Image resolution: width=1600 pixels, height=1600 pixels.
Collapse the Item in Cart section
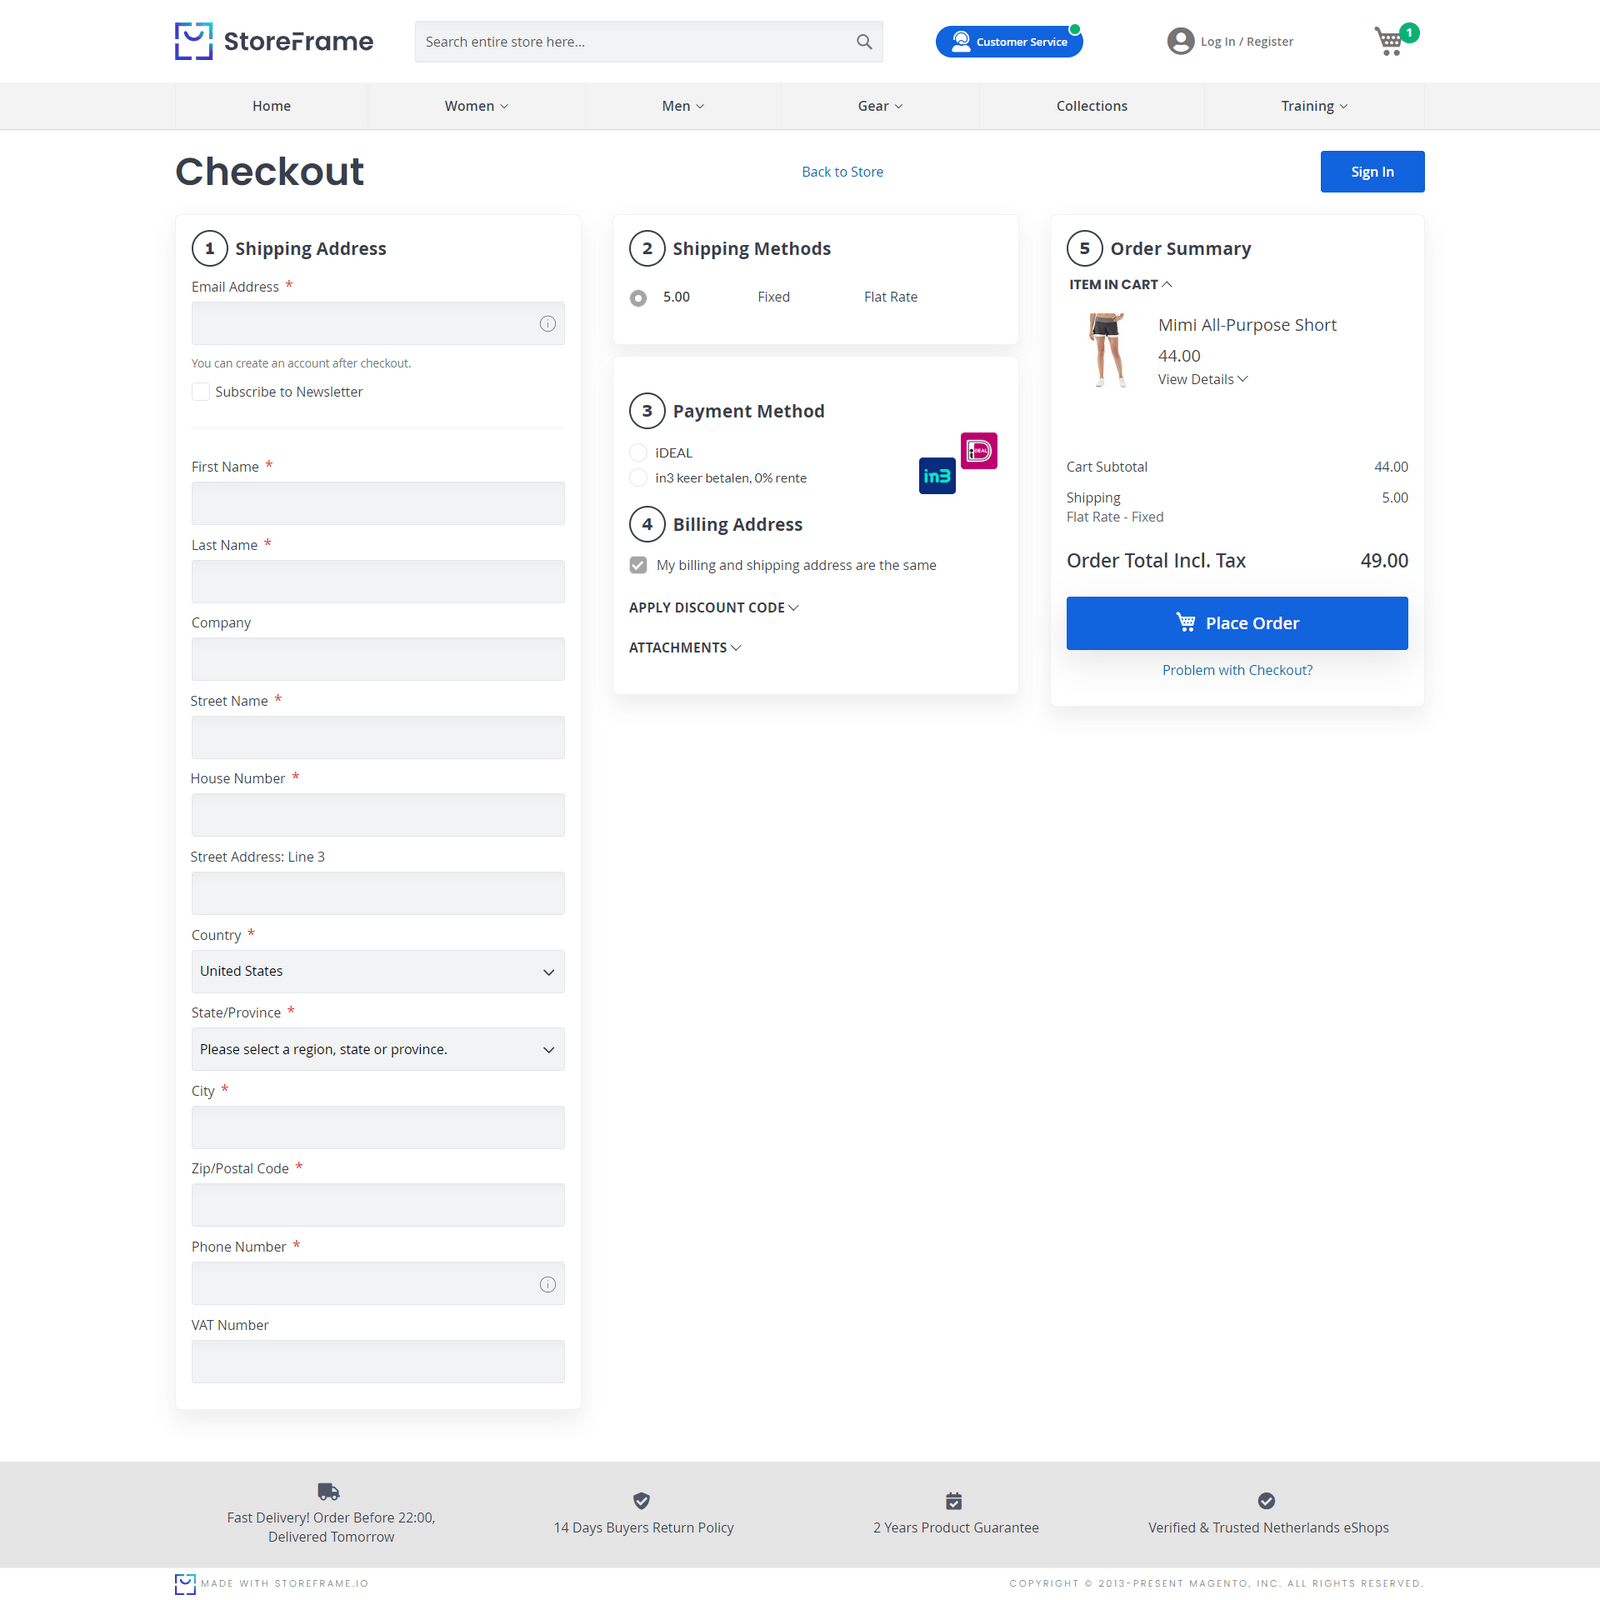click(1120, 284)
